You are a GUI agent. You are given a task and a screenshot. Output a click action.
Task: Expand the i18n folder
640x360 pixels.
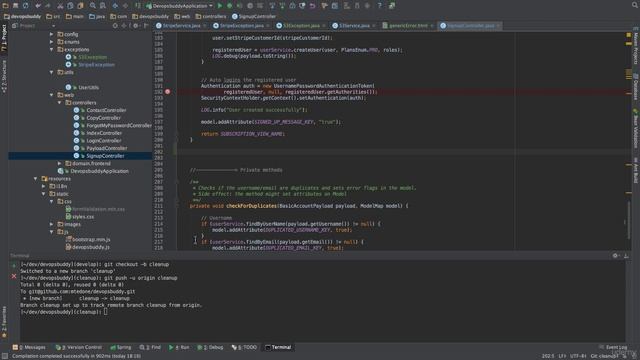point(44,186)
